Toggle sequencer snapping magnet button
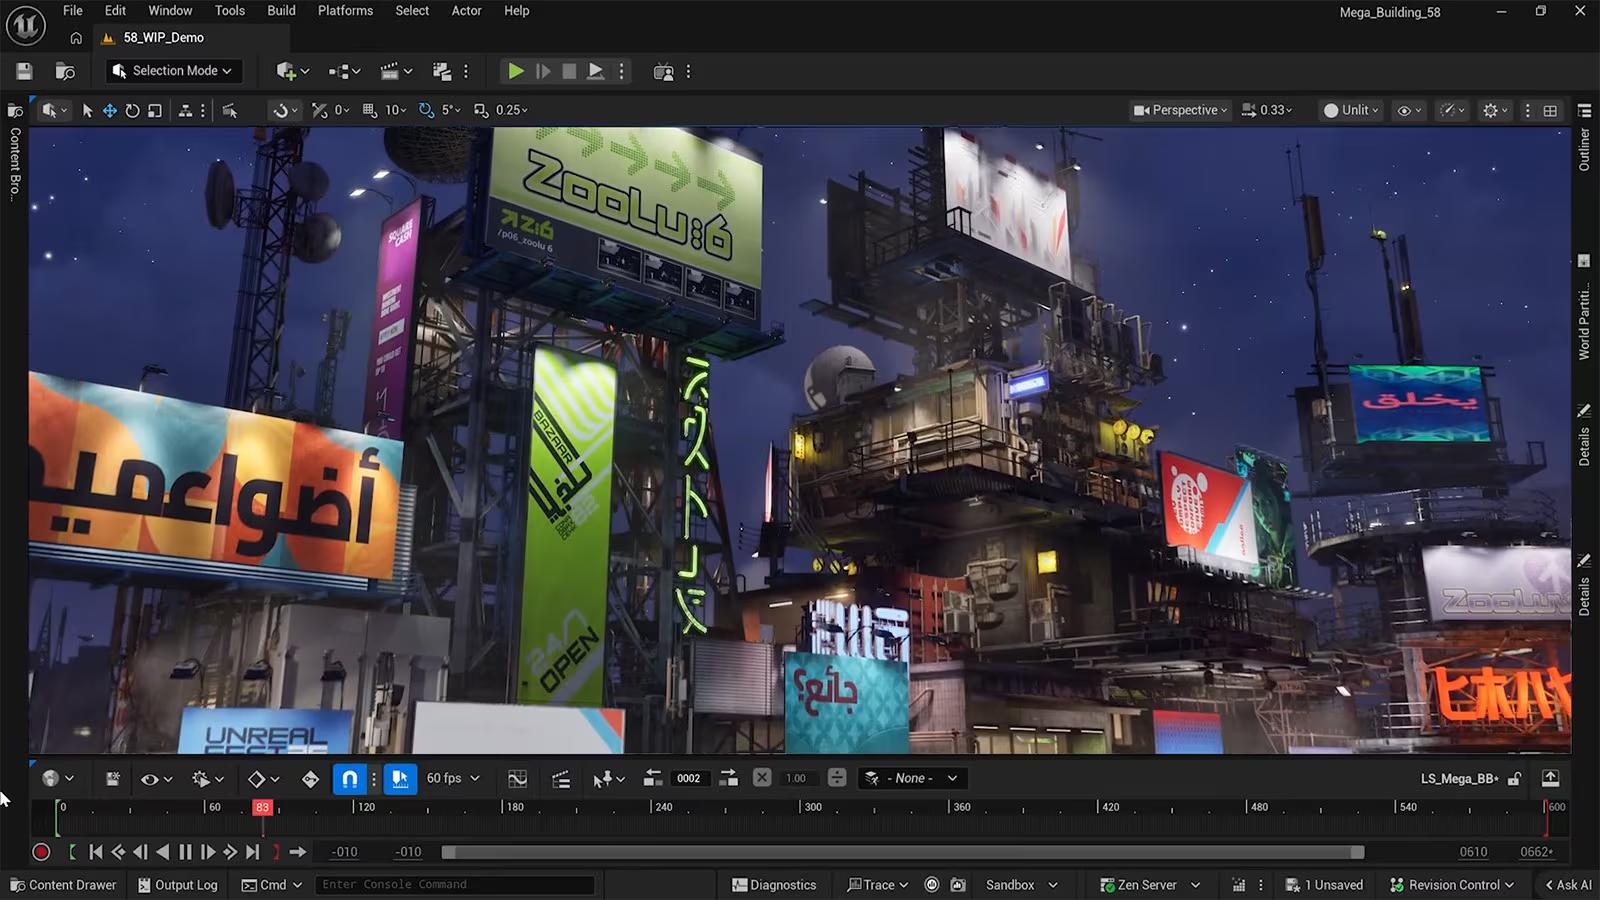Screen dimensions: 1600x900 click(x=349, y=779)
